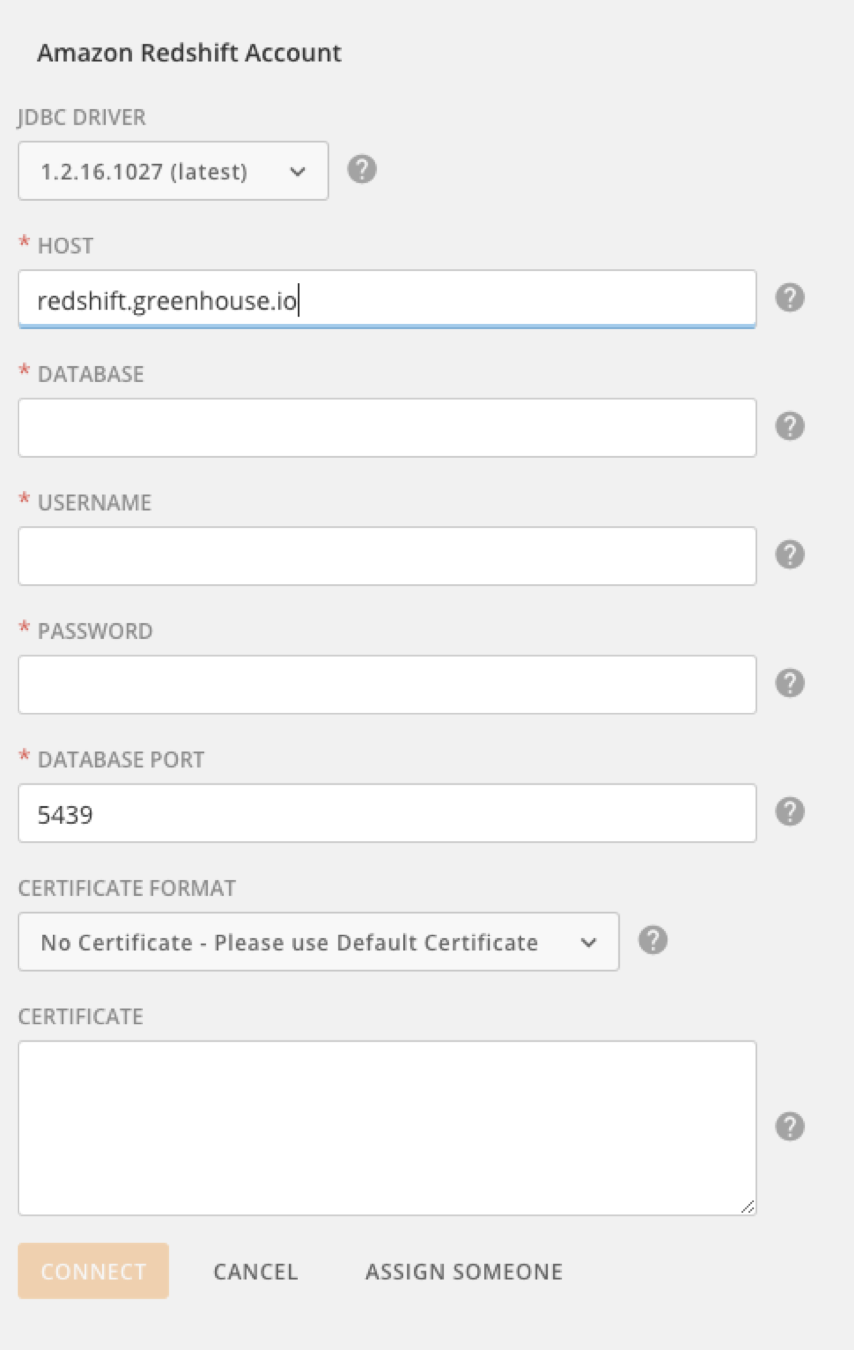Viewport: 854px width, 1350px height.
Task: Click help icon next to Username
Action: coord(790,555)
